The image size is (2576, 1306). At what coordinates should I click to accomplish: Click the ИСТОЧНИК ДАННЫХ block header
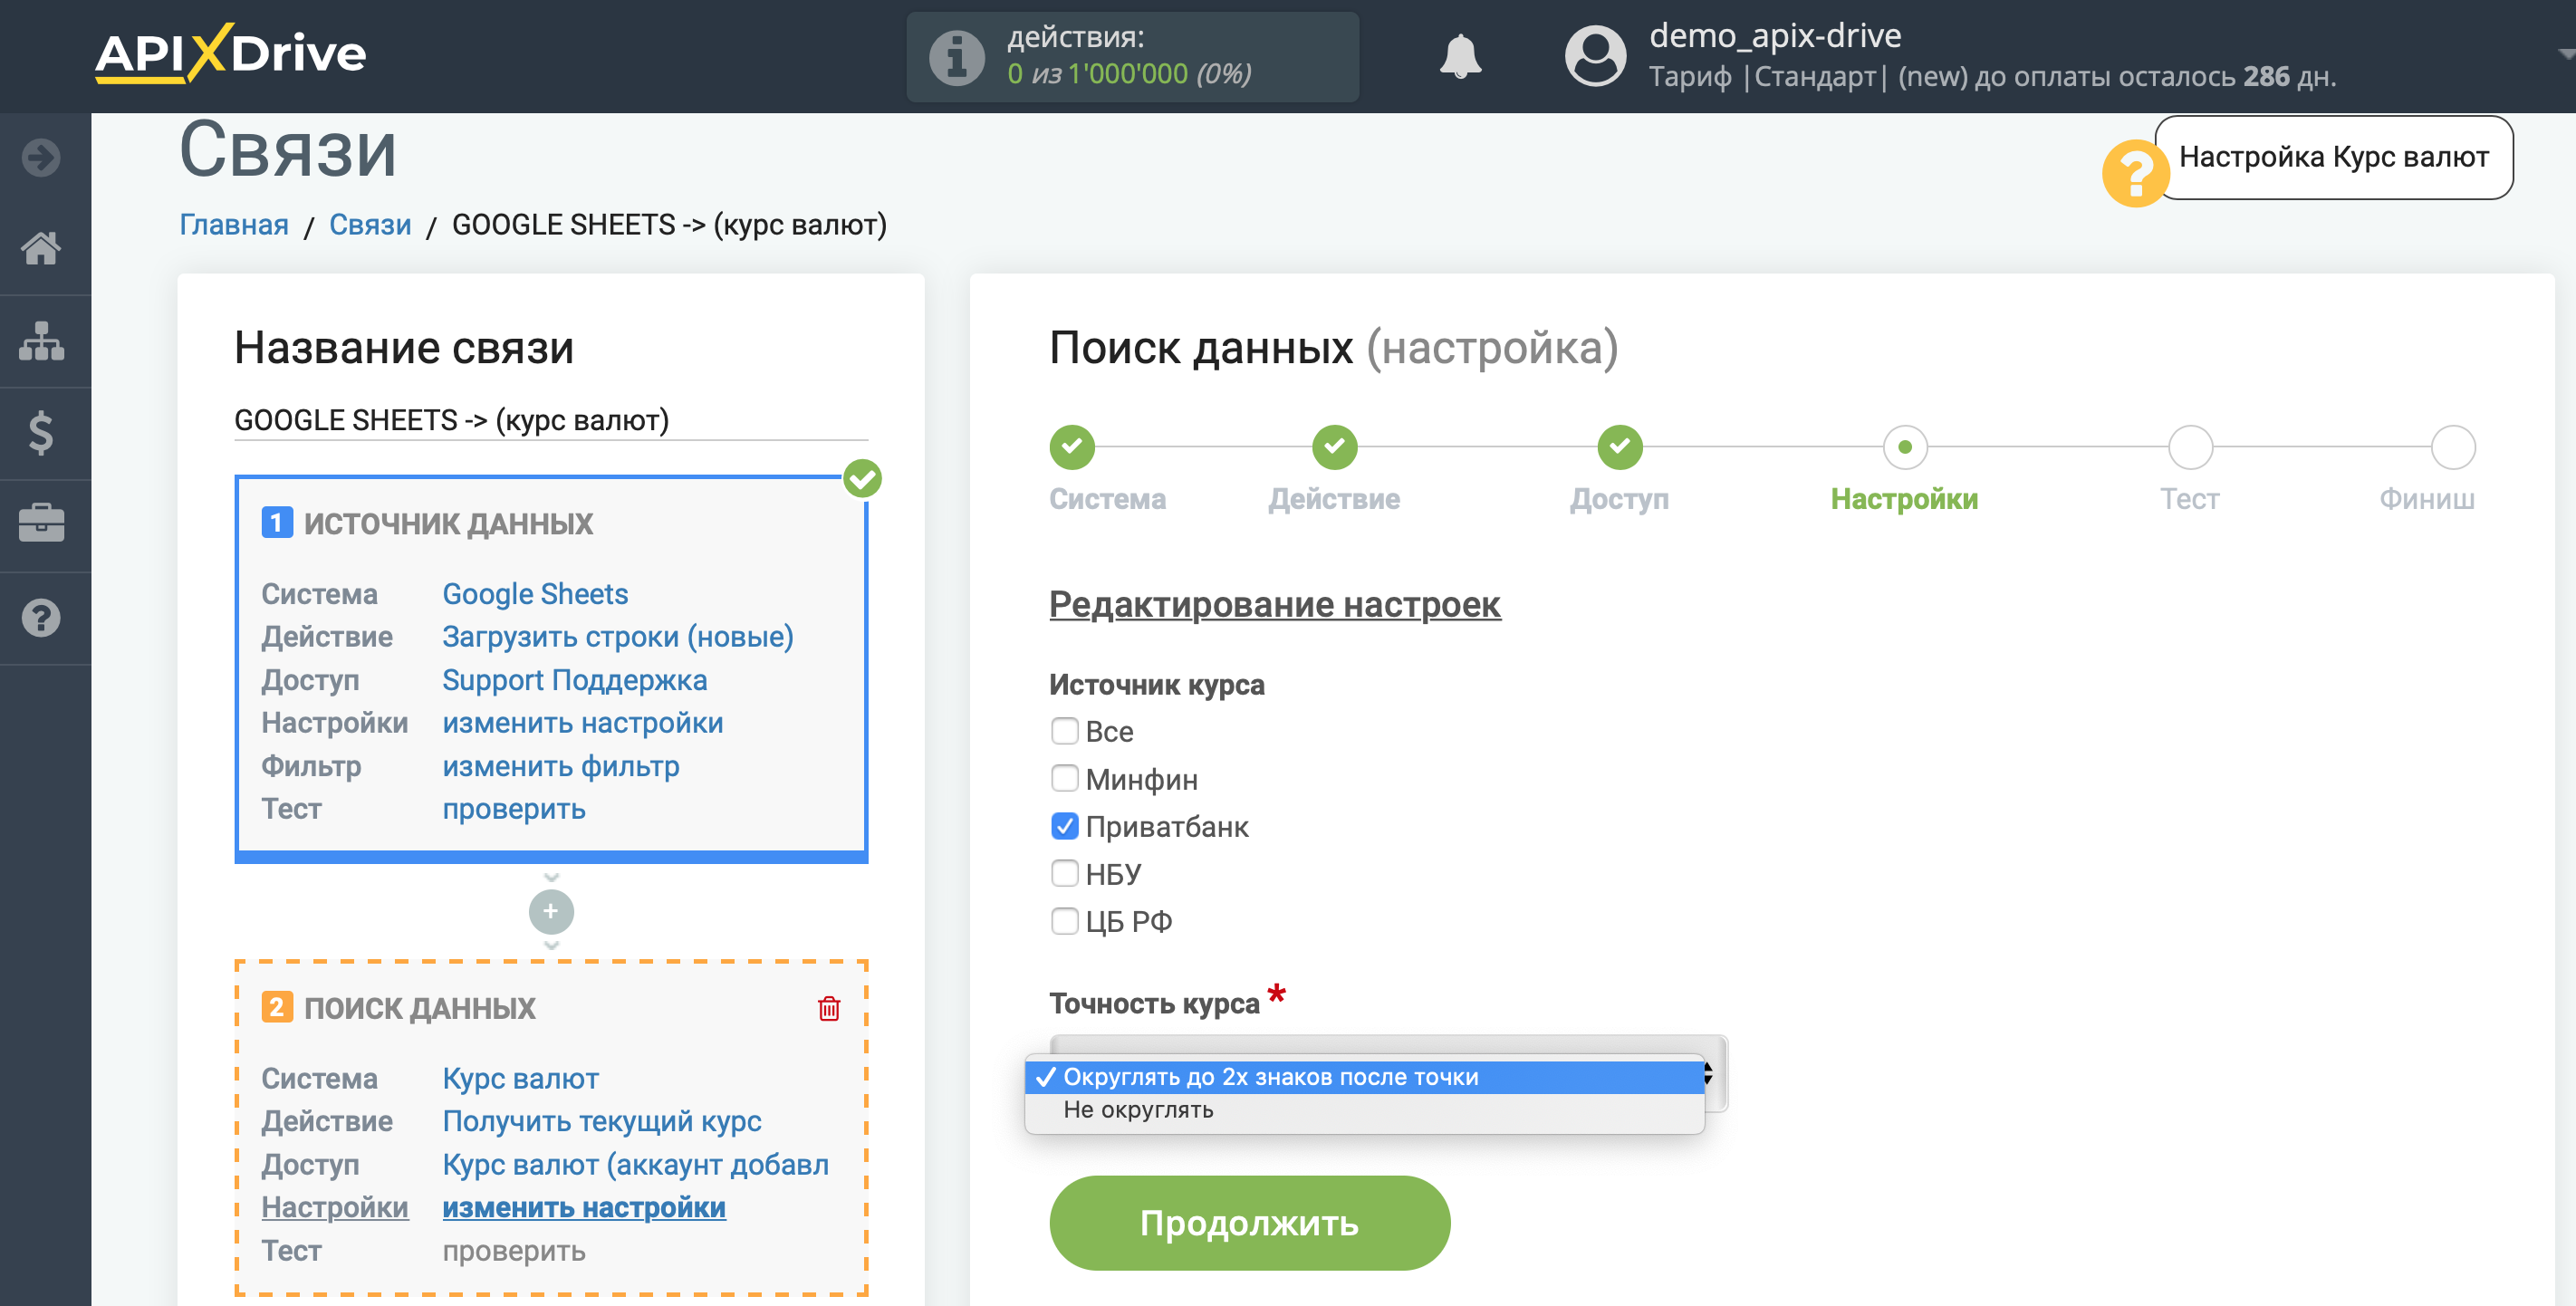click(448, 523)
